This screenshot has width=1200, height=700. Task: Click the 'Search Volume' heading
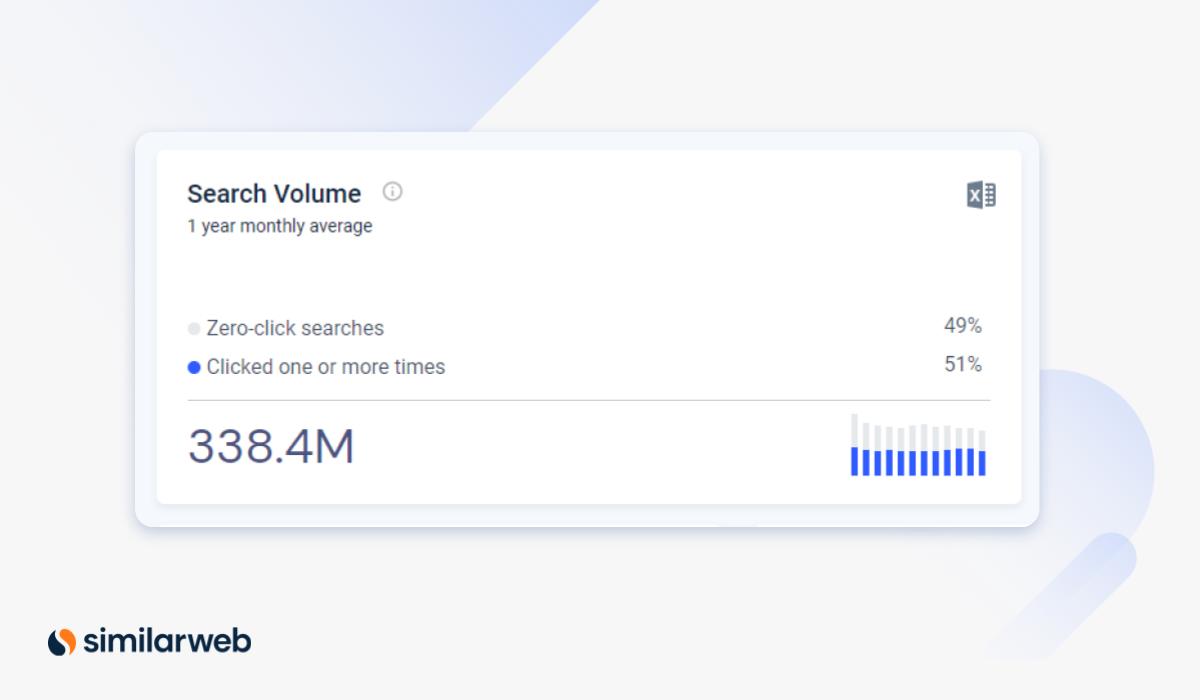[274, 193]
